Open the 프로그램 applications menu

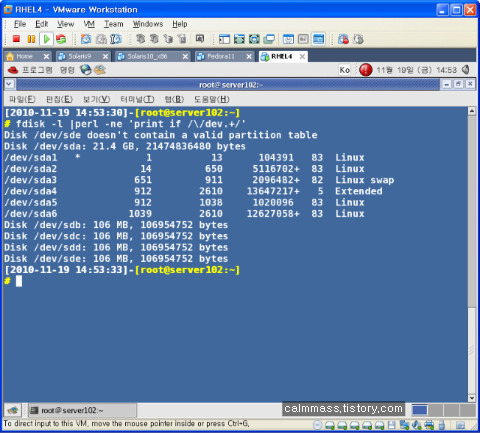[x=37, y=70]
